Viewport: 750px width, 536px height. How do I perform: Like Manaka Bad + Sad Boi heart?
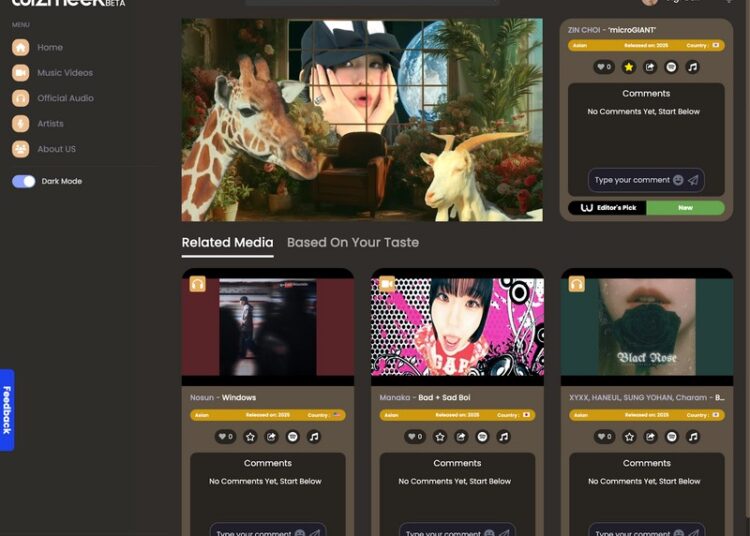[415, 437]
